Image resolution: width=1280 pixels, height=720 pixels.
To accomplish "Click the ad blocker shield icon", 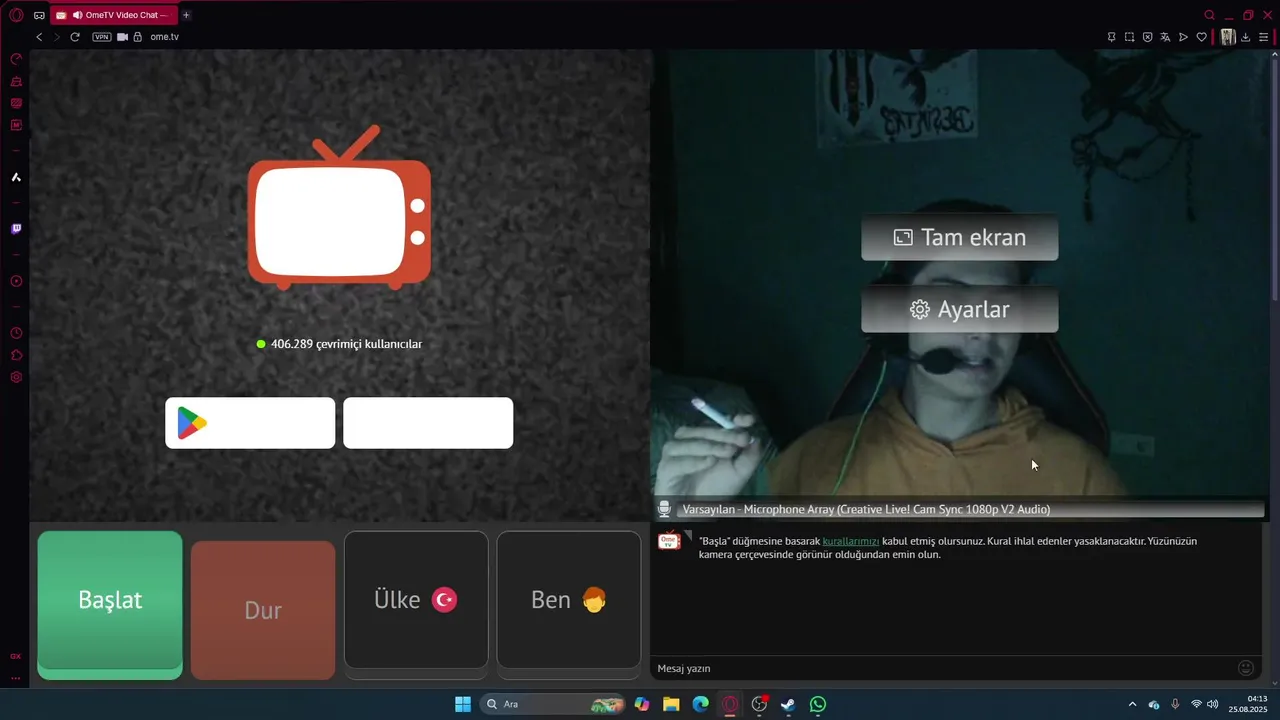I will [1147, 37].
